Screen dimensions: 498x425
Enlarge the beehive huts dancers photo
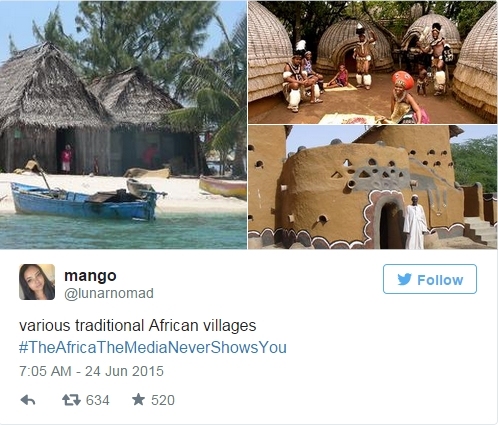372,62
